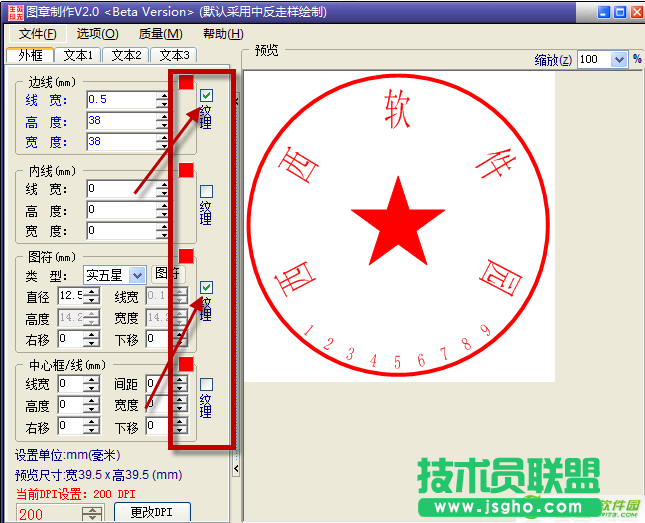
Task: Click the 设置单位:mm(毫米) text
Action: (x=68, y=455)
